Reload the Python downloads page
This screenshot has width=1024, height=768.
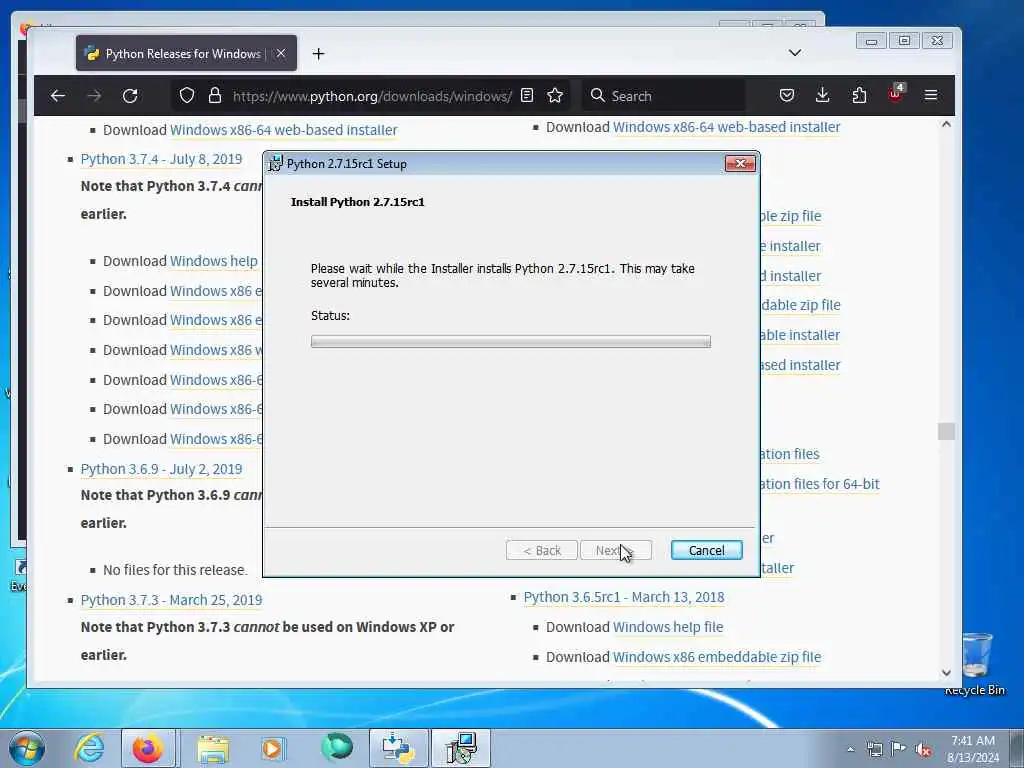pyautogui.click(x=130, y=96)
